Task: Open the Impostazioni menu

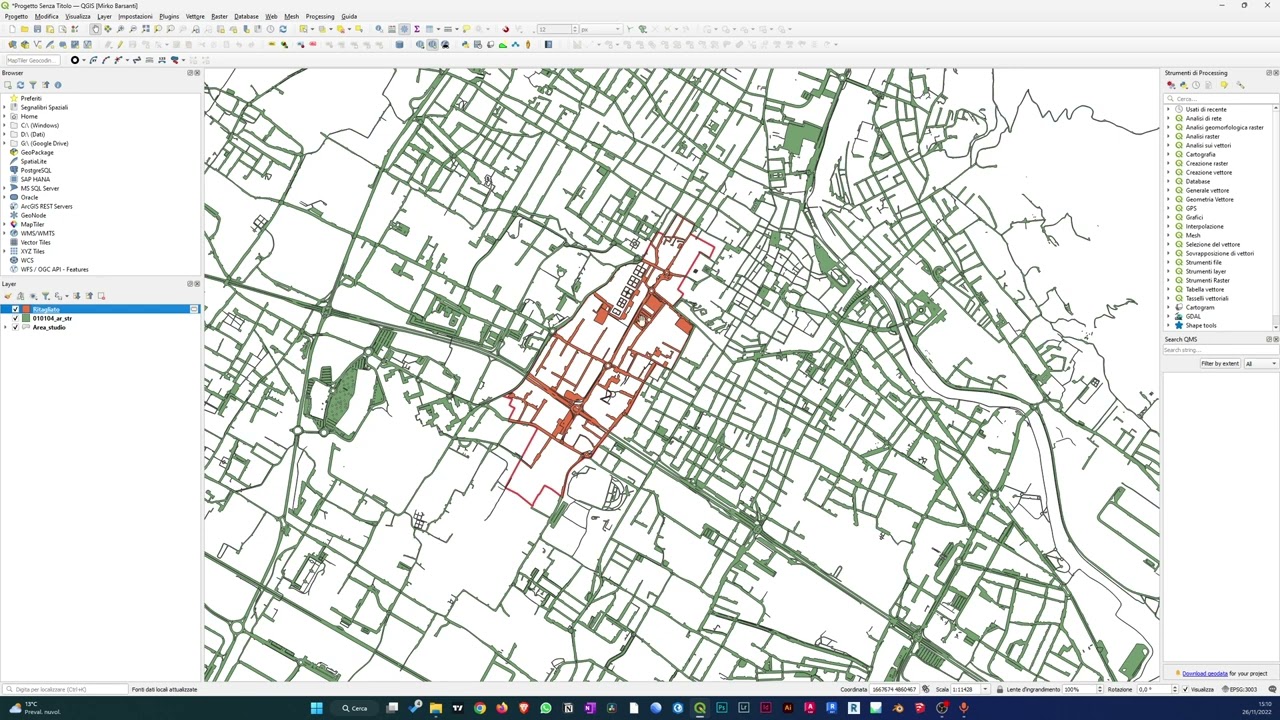Action: [135, 16]
